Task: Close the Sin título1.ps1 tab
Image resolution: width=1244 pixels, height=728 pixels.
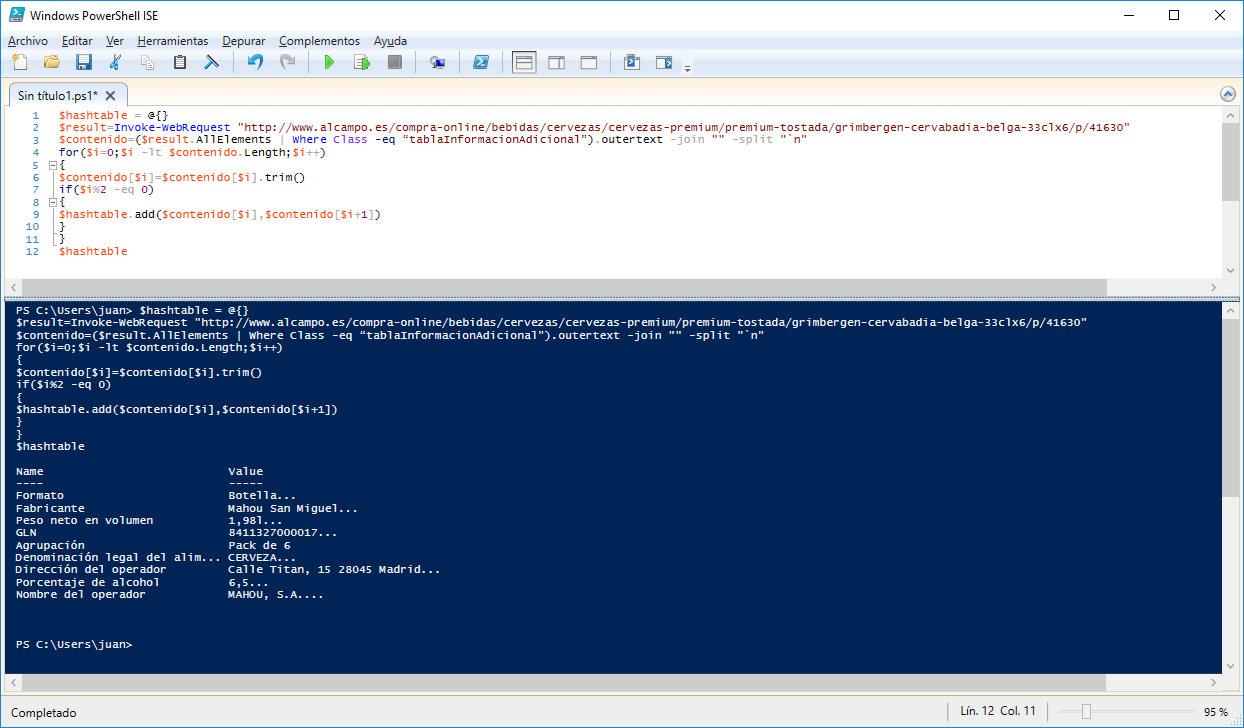Action: click(x=110, y=96)
